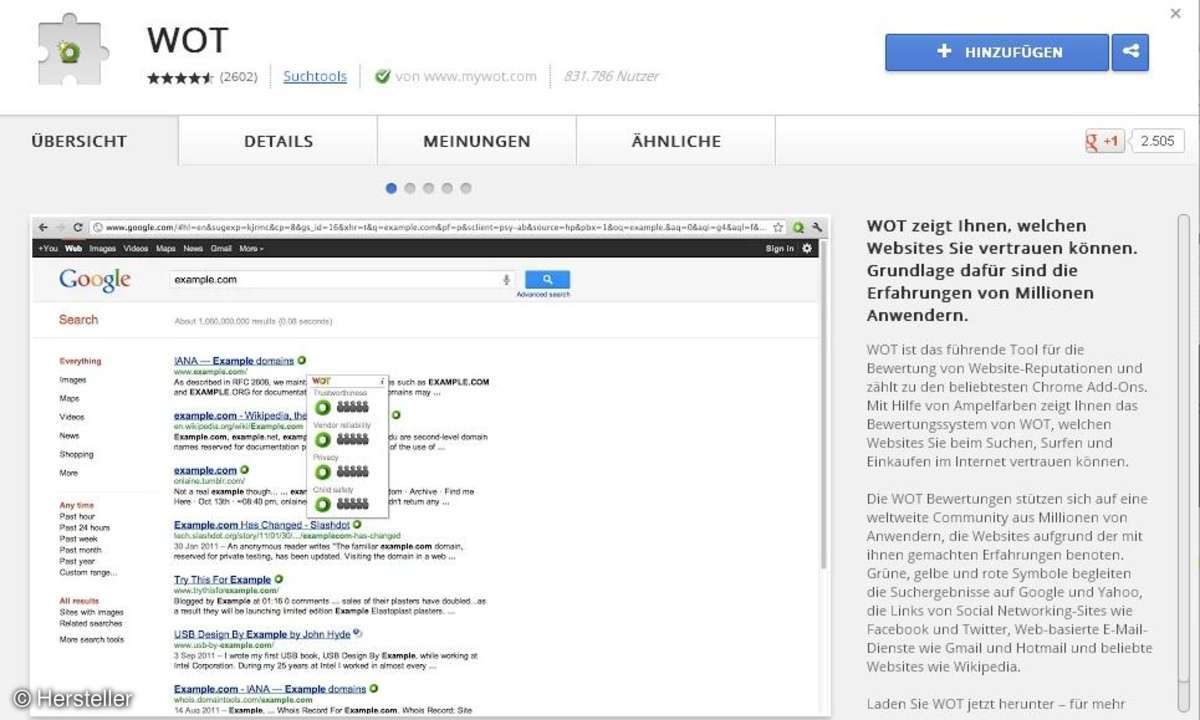Click the green verified checkmark before www.mywot.com
This screenshot has height=720, width=1200.
point(382,76)
